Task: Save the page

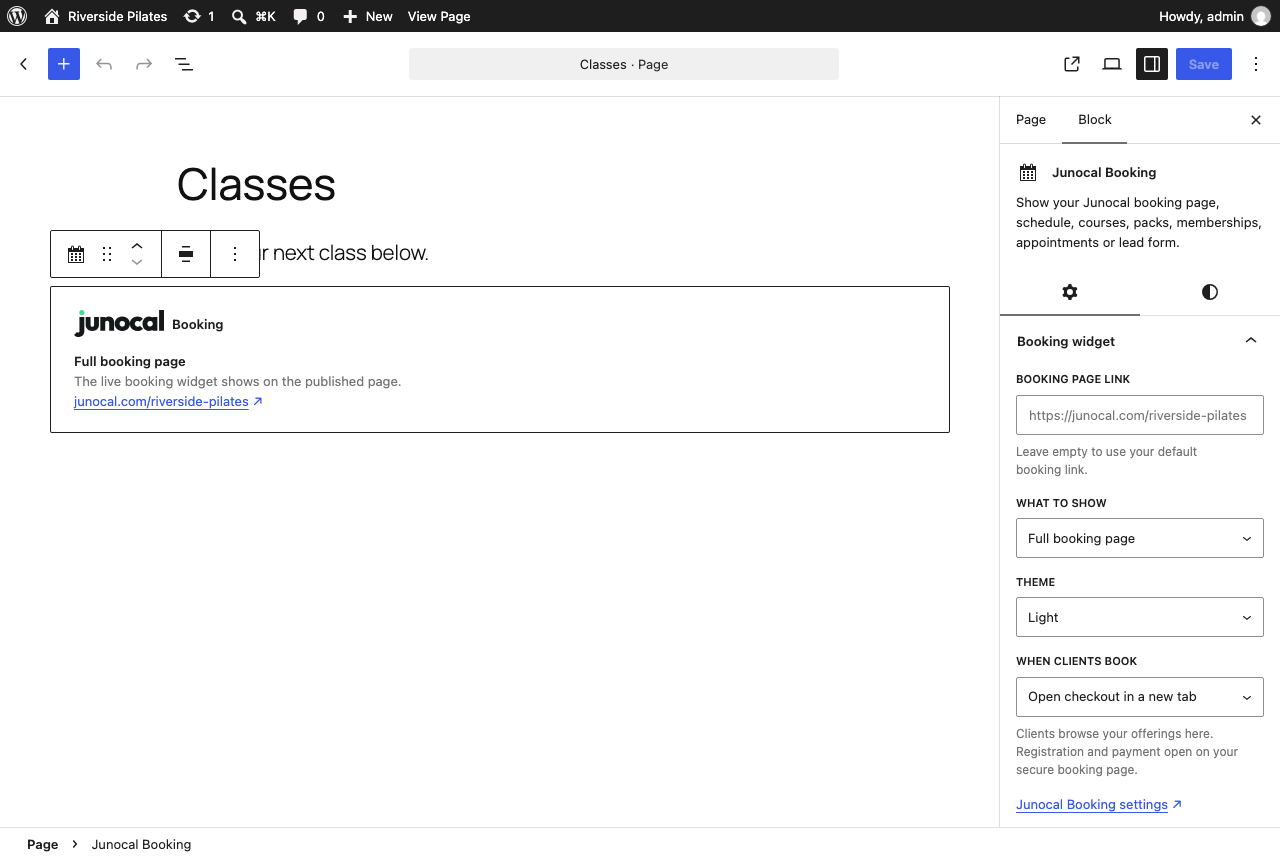Action: [1204, 64]
